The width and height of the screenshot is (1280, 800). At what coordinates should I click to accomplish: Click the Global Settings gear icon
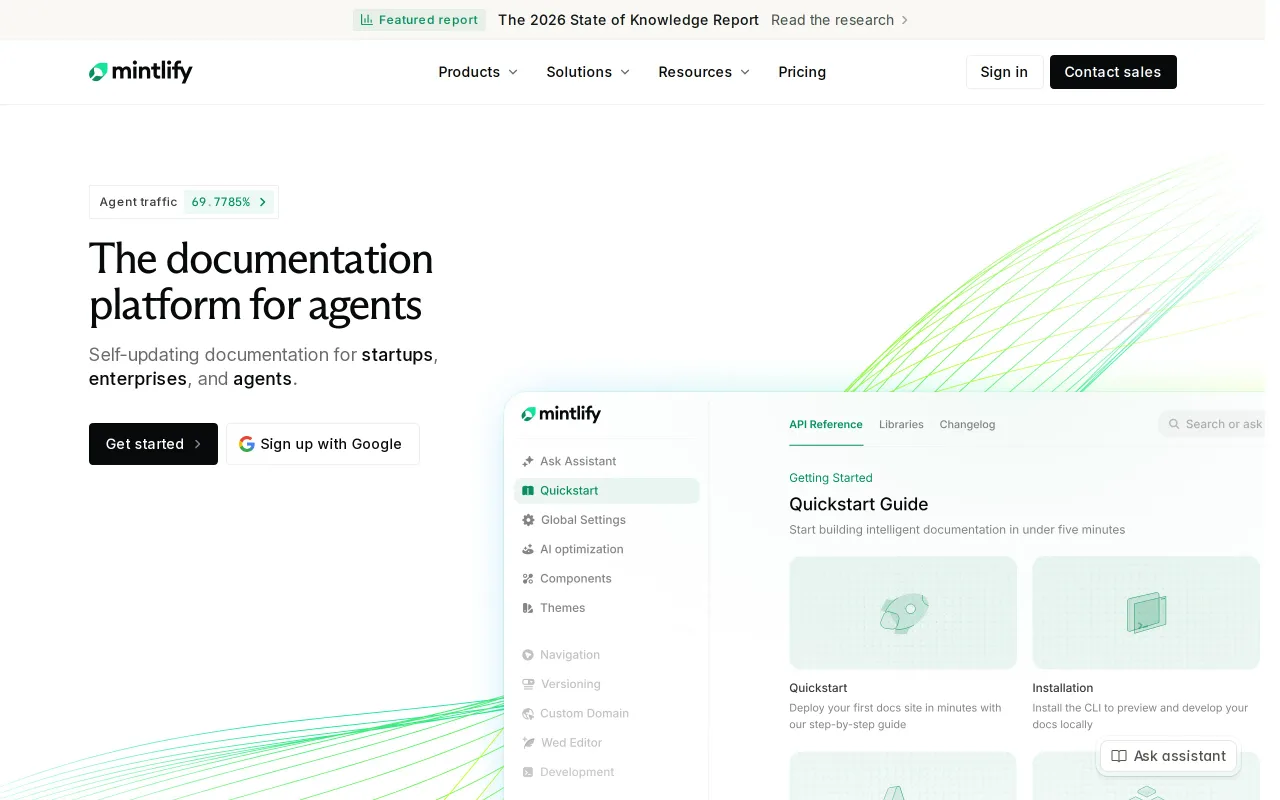click(x=528, y=520)
